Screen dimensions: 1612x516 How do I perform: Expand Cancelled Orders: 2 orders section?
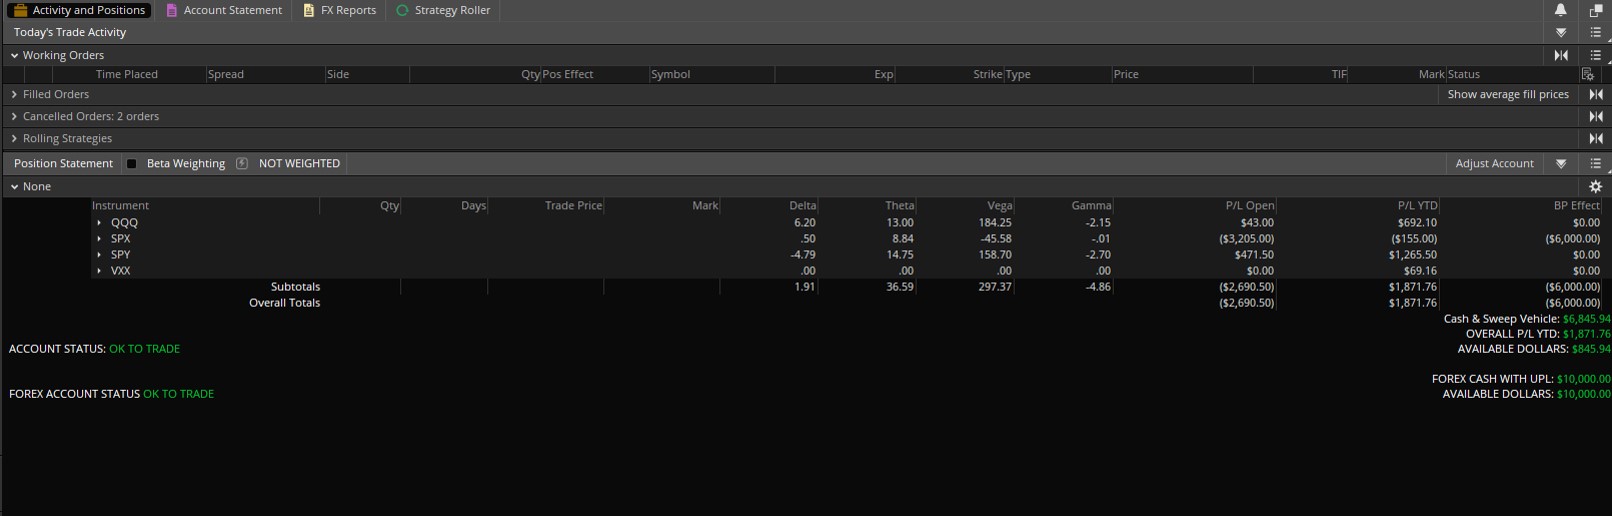point(14,117)
